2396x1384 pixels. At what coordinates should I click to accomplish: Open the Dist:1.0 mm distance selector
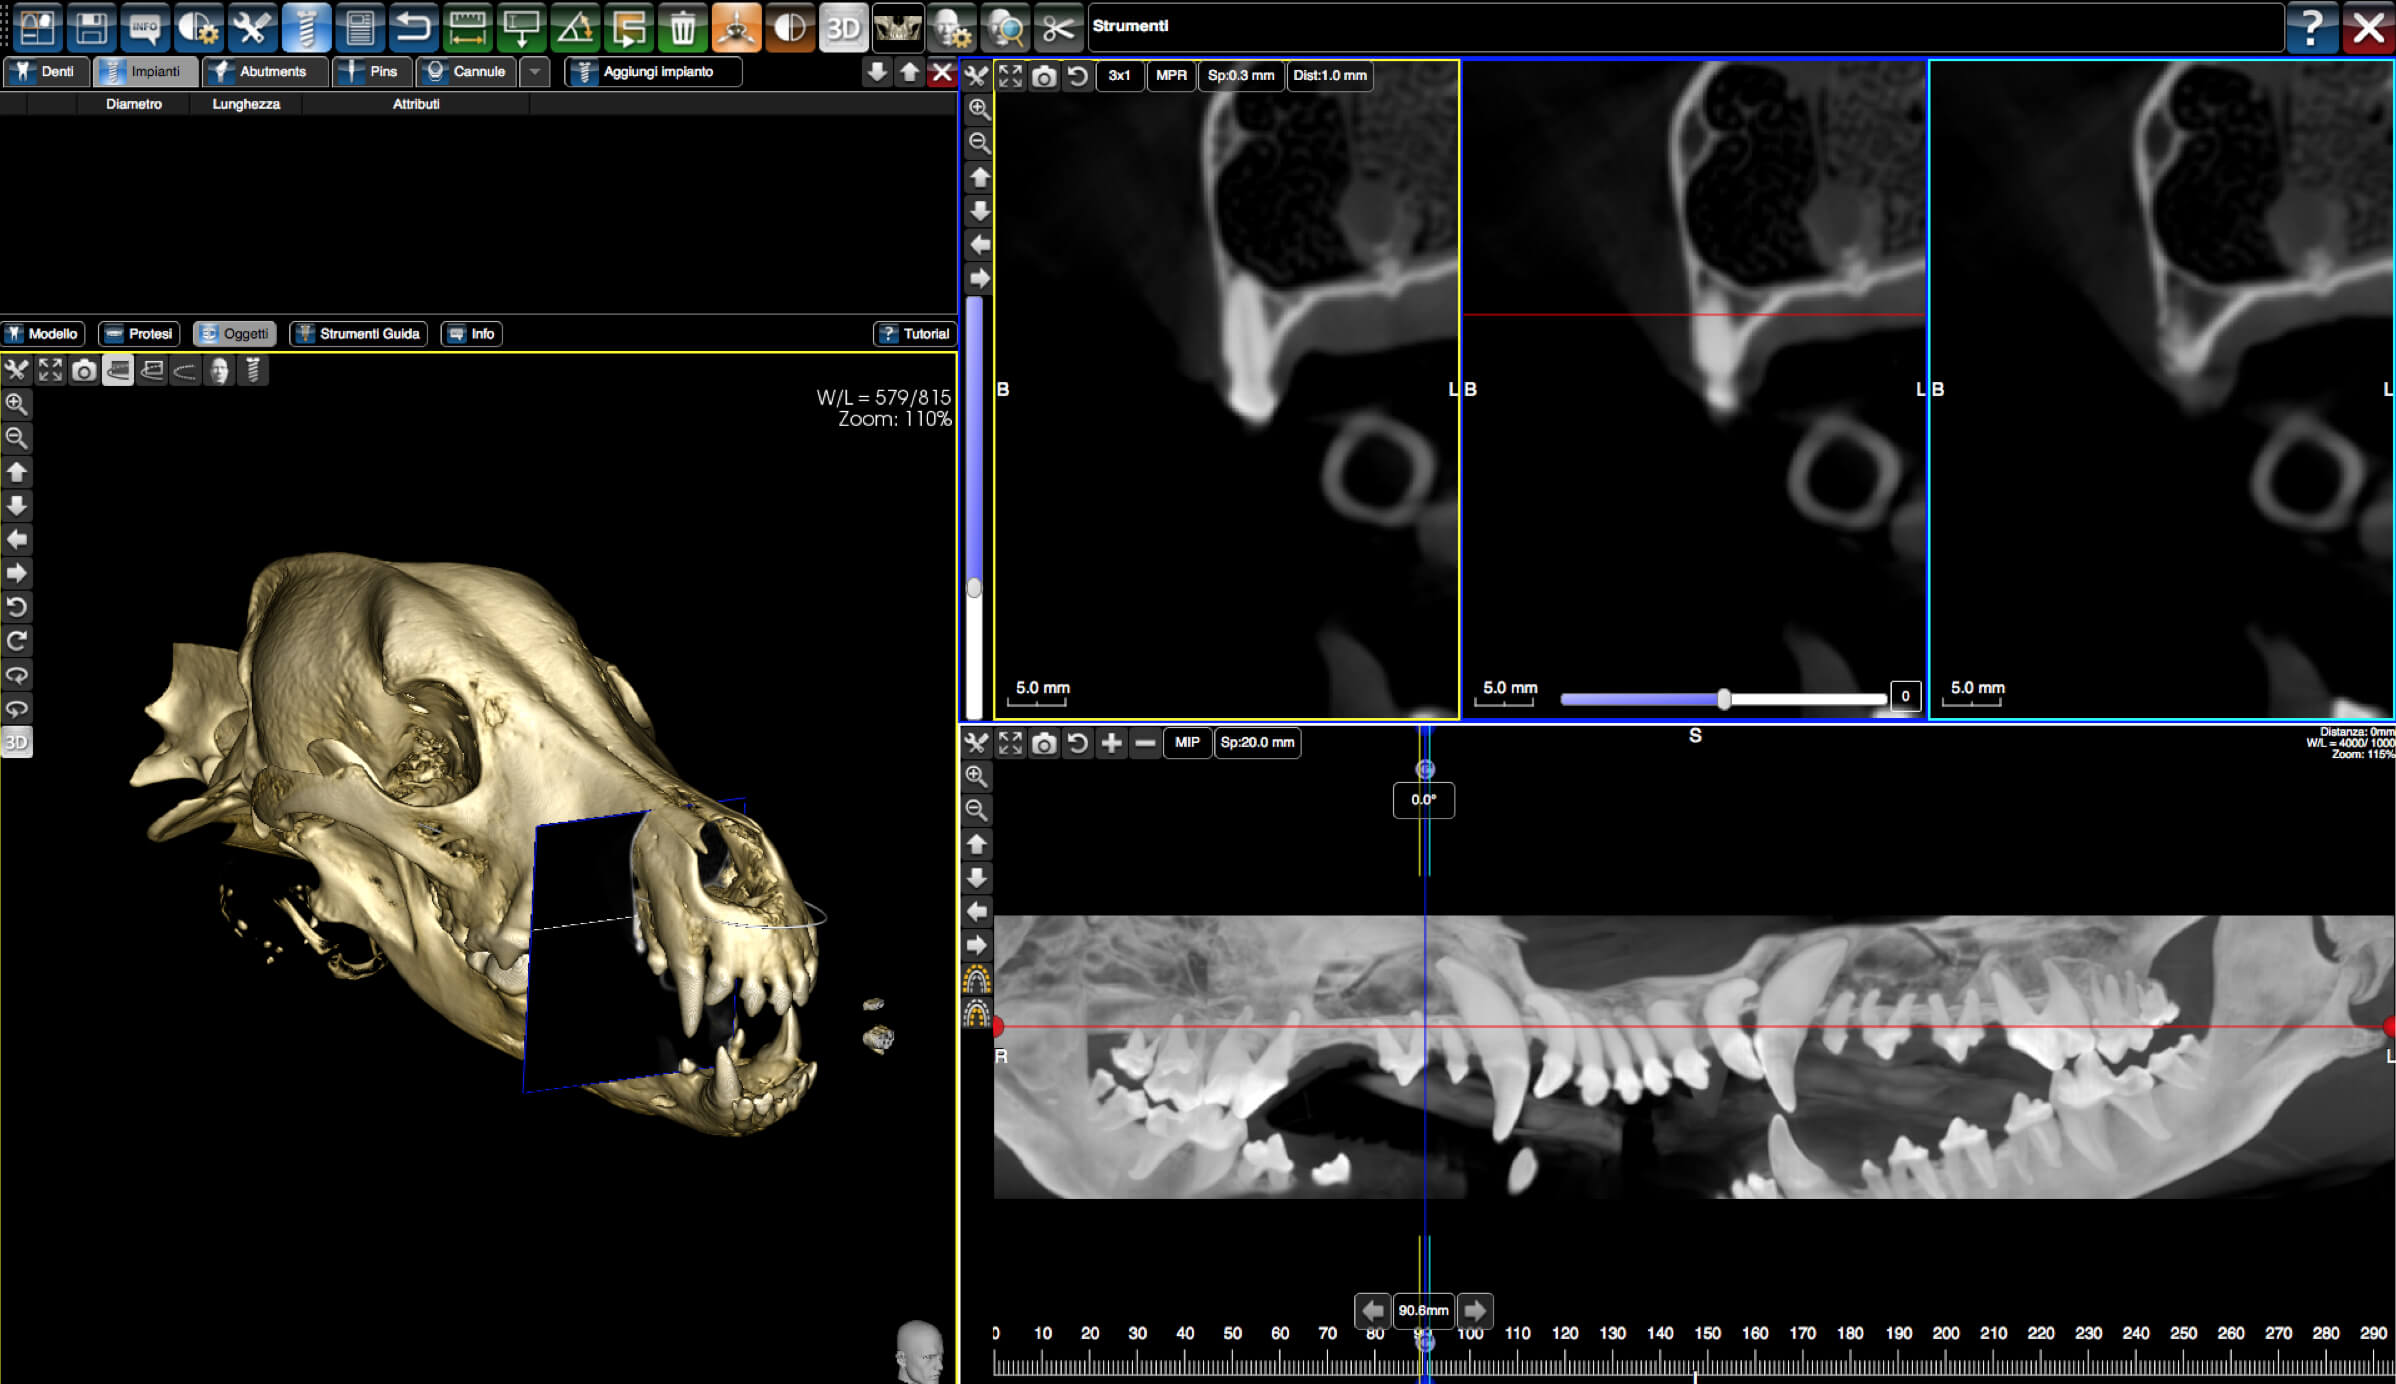(1330, 76)
